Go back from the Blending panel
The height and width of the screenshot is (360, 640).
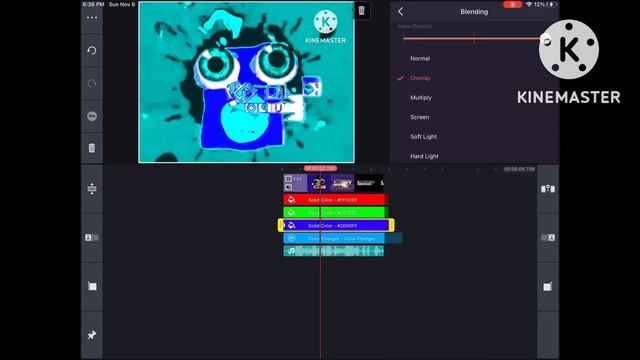point(400,11)
